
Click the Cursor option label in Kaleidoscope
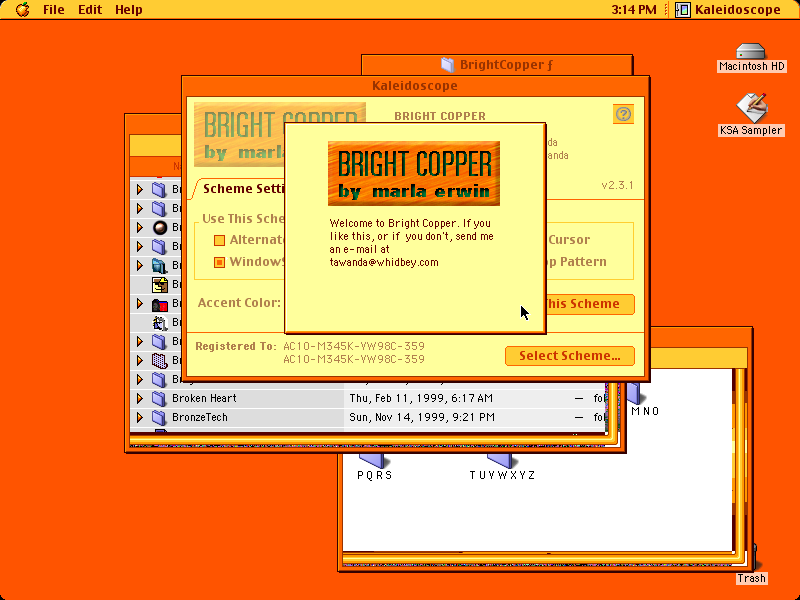coord(569,240)
